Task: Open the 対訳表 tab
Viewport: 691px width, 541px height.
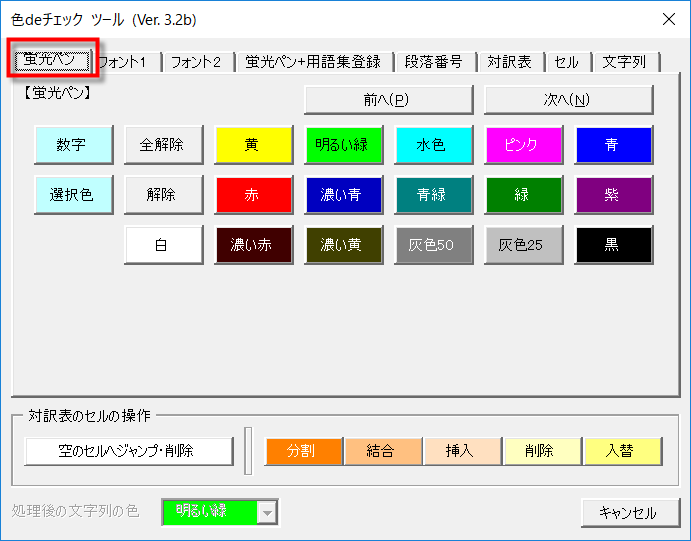Action: [510, 62]
